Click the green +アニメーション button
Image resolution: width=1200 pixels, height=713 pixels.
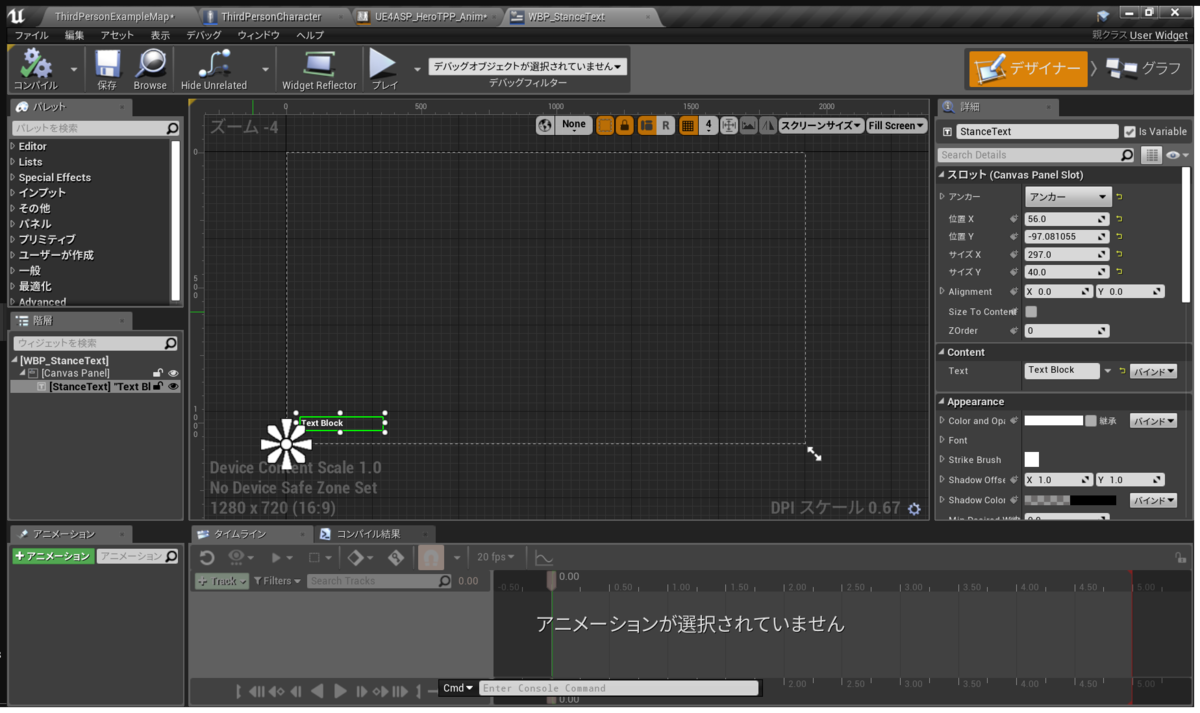click(53, 557)
